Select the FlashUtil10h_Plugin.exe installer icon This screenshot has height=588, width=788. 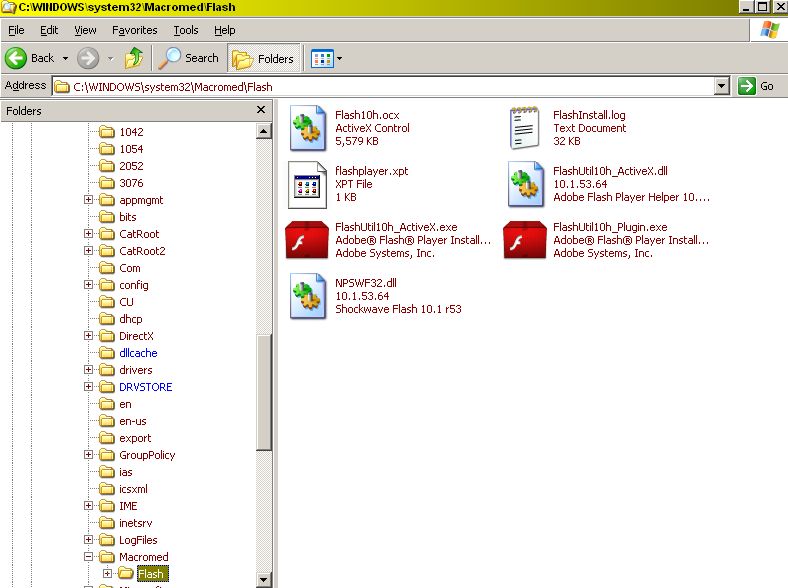coord(525,240)
